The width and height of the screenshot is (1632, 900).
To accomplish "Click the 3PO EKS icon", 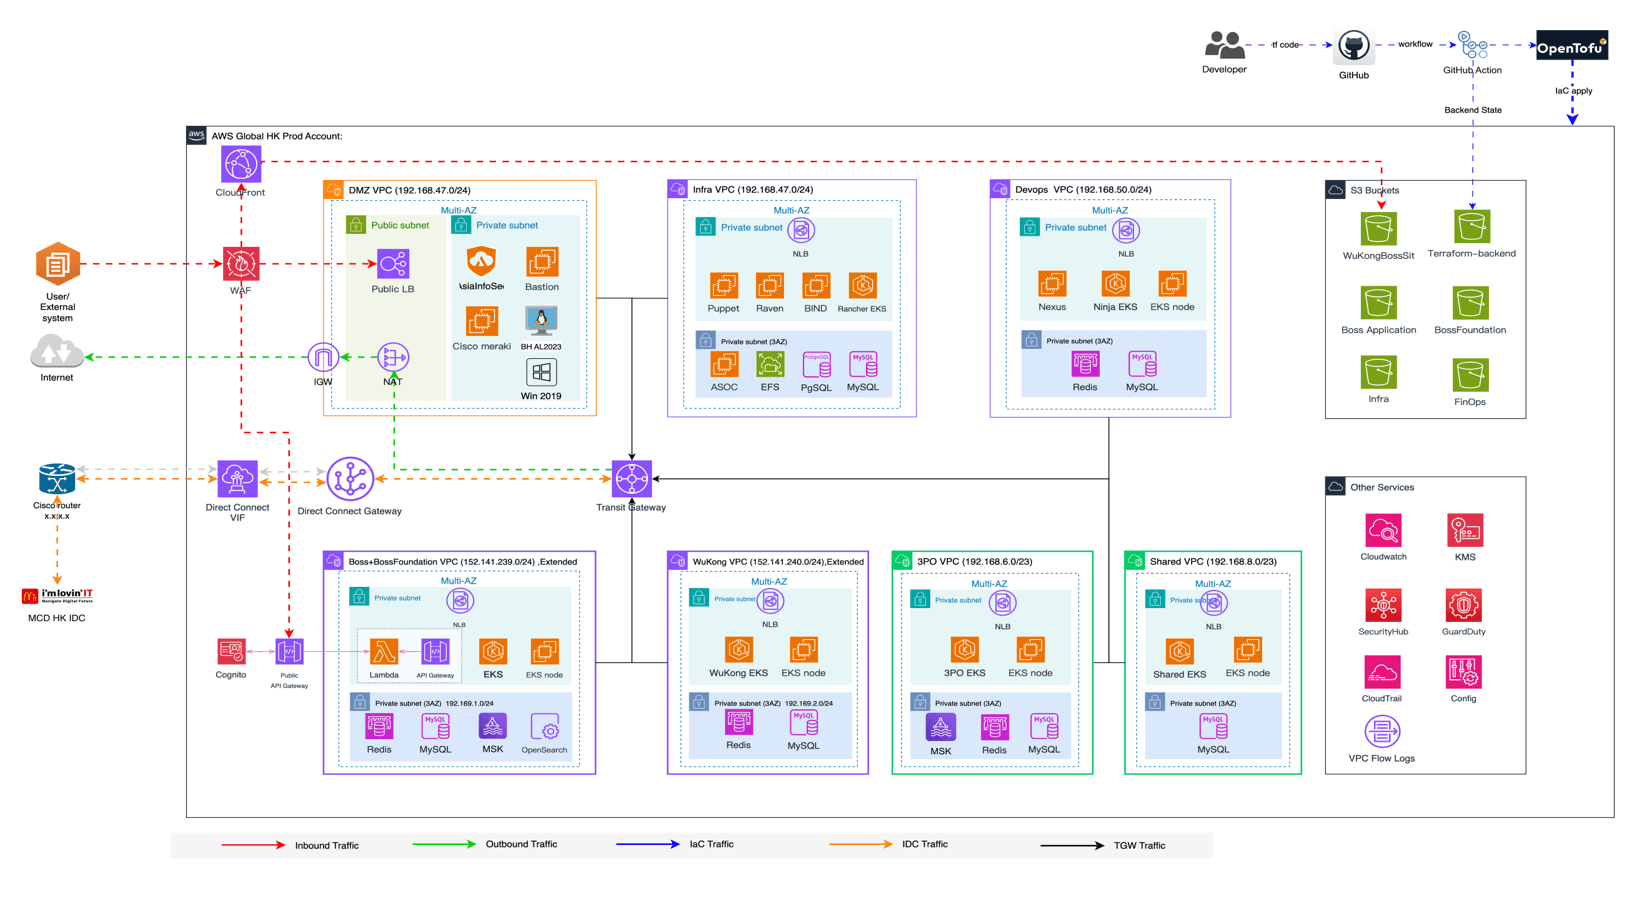I will coord(964,650).
